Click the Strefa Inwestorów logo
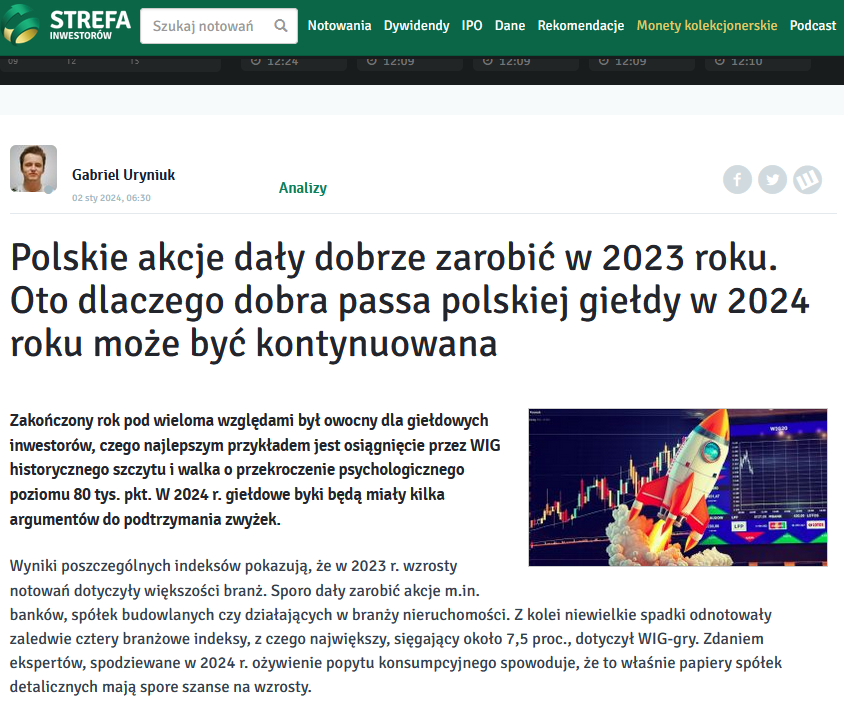 (66, 26)
